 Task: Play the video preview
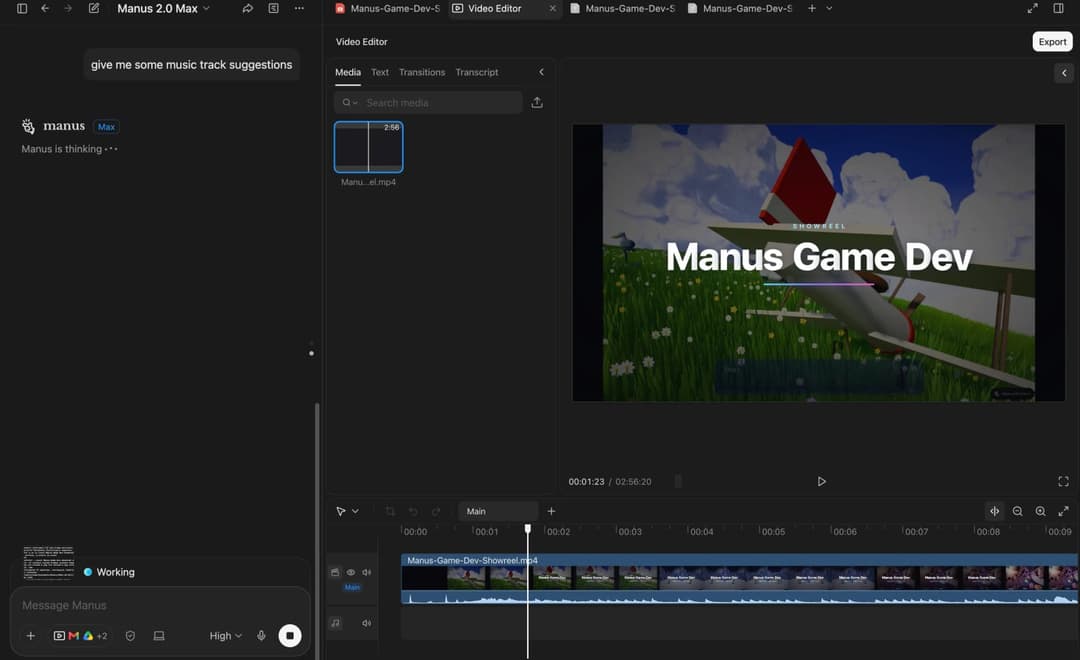(821, 482)
